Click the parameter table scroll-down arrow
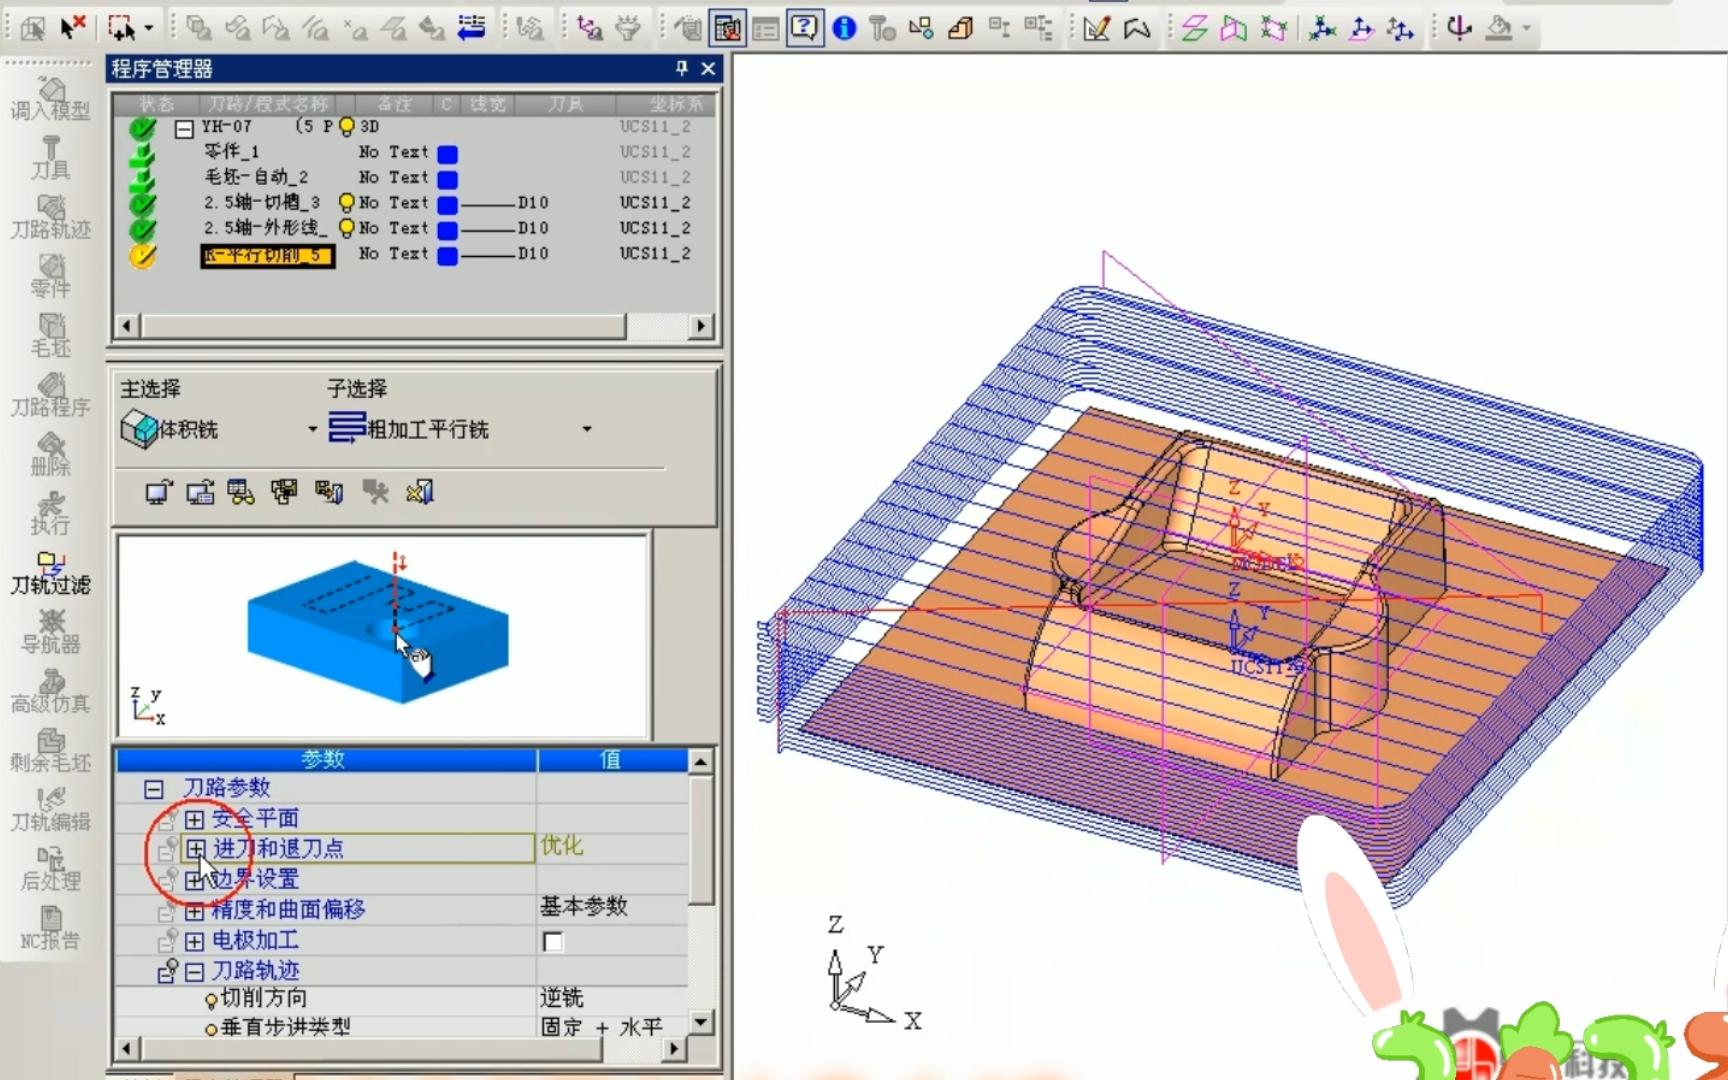 [701, 1022]
